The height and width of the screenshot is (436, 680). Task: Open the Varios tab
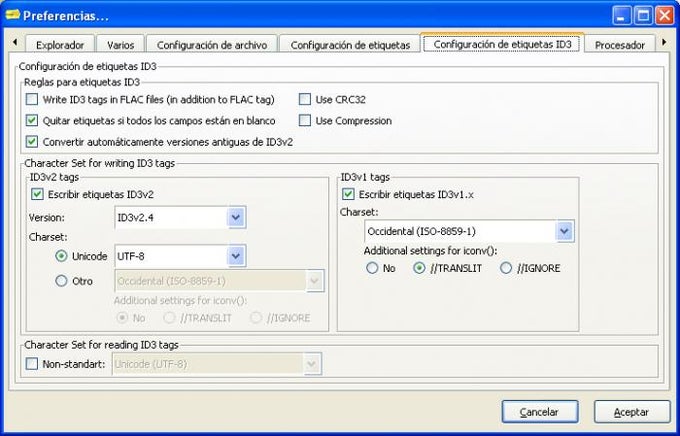pos(121,45)
